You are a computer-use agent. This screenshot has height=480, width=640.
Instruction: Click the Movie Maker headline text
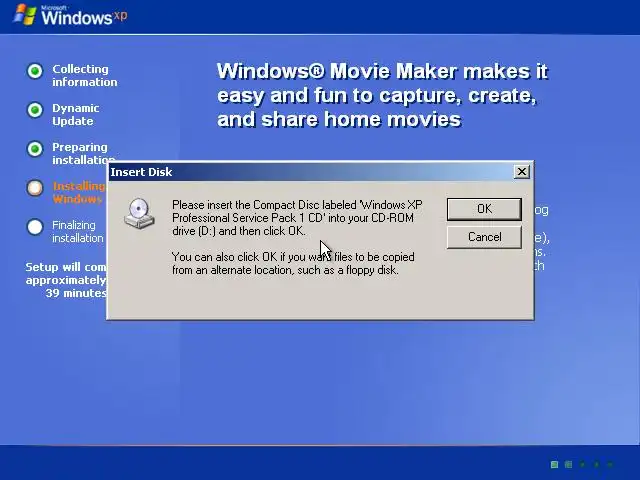382,95
